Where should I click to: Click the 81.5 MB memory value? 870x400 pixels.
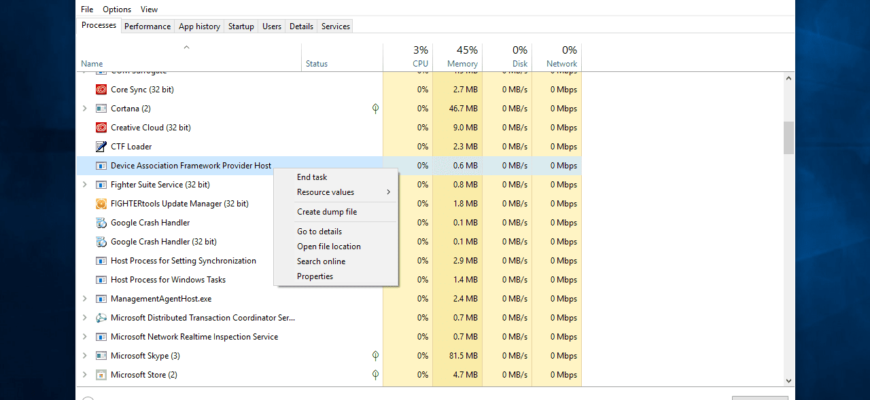463,356
